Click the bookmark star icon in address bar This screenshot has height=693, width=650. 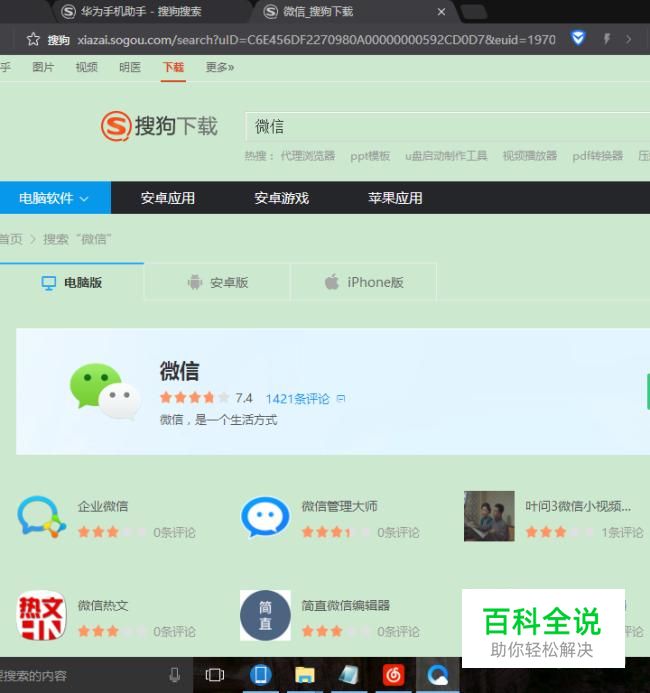(33, 40)
